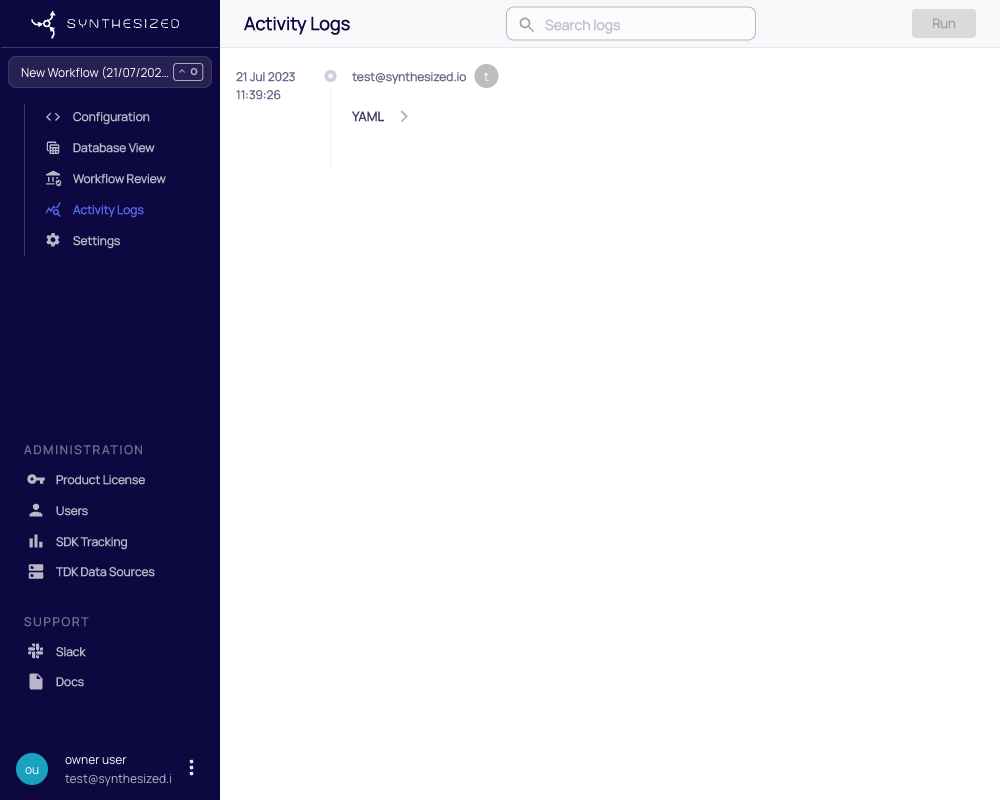Click the Synthesized logo icon
The image size is (1000, 800).
tap(43, 24)
